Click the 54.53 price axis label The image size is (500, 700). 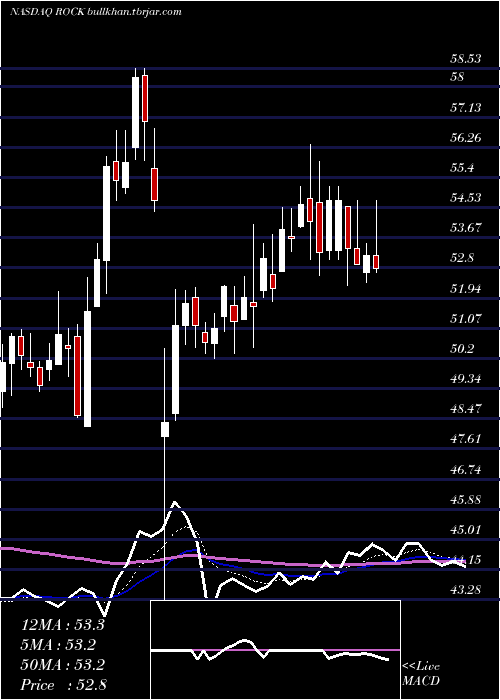(466, 197)
